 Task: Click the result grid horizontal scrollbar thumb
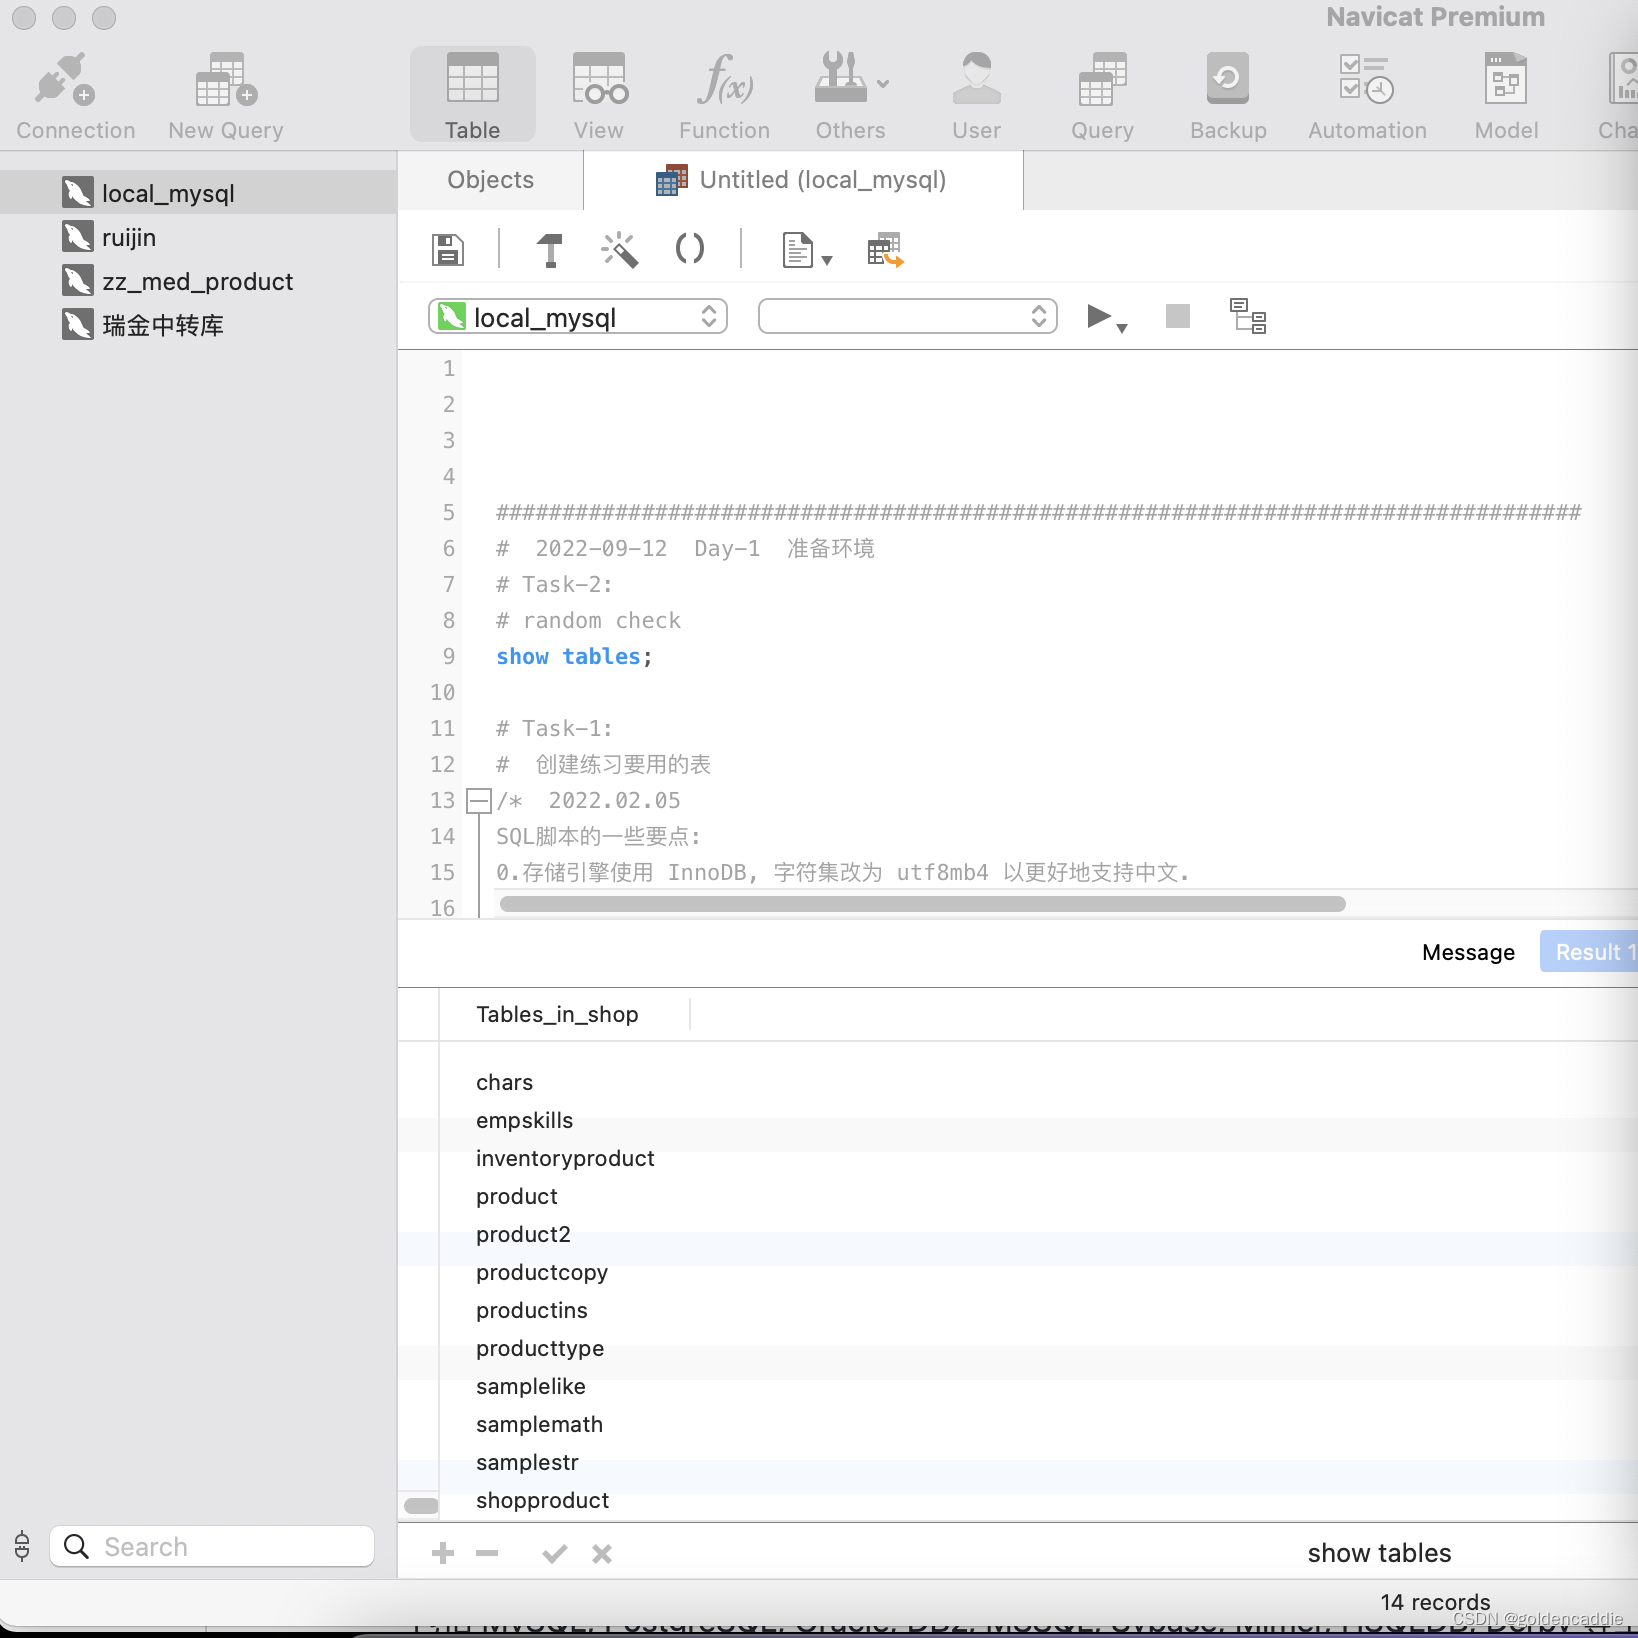(x=421, y=1506)
